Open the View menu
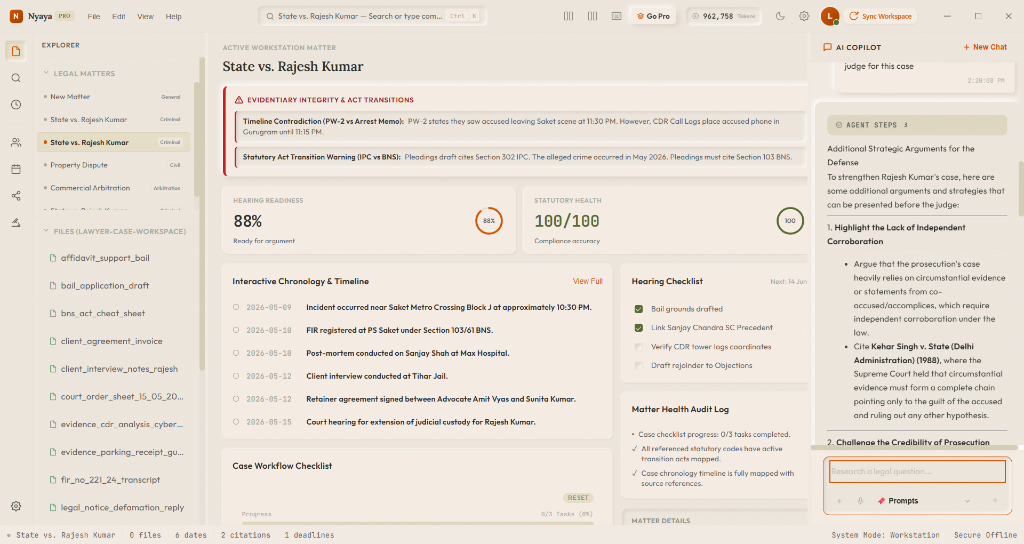1024x544 pixels. (x=145, y=16)
